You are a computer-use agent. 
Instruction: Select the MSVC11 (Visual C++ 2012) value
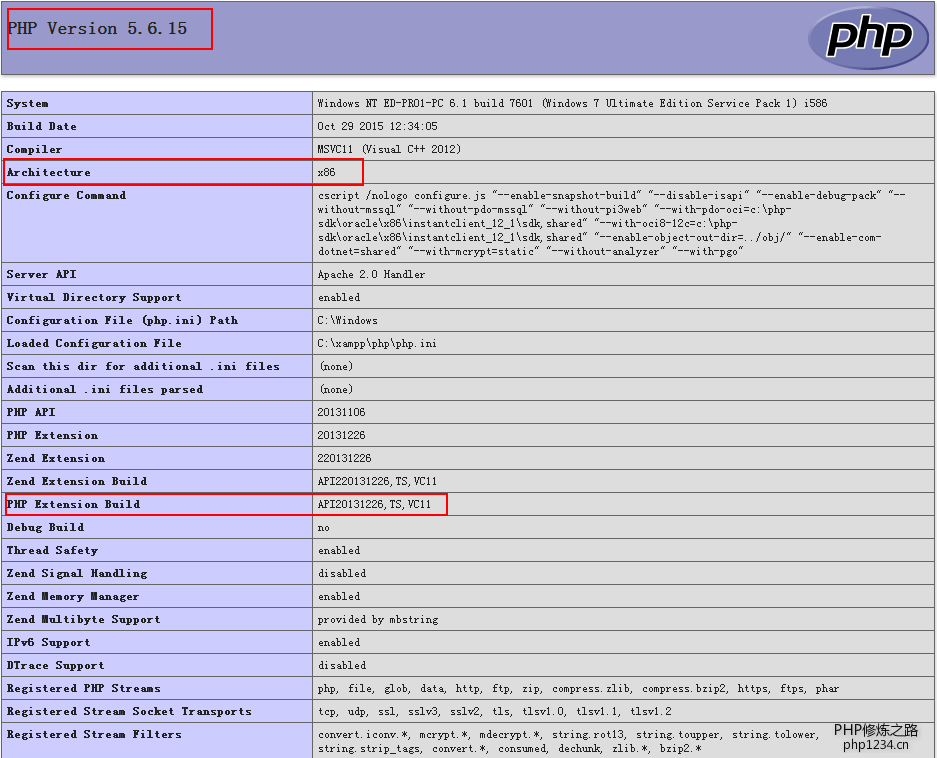389,149
